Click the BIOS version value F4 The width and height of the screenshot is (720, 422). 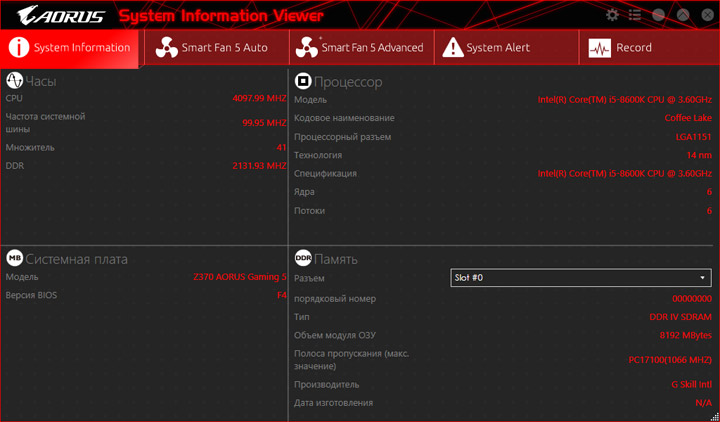tap(282, 295)
